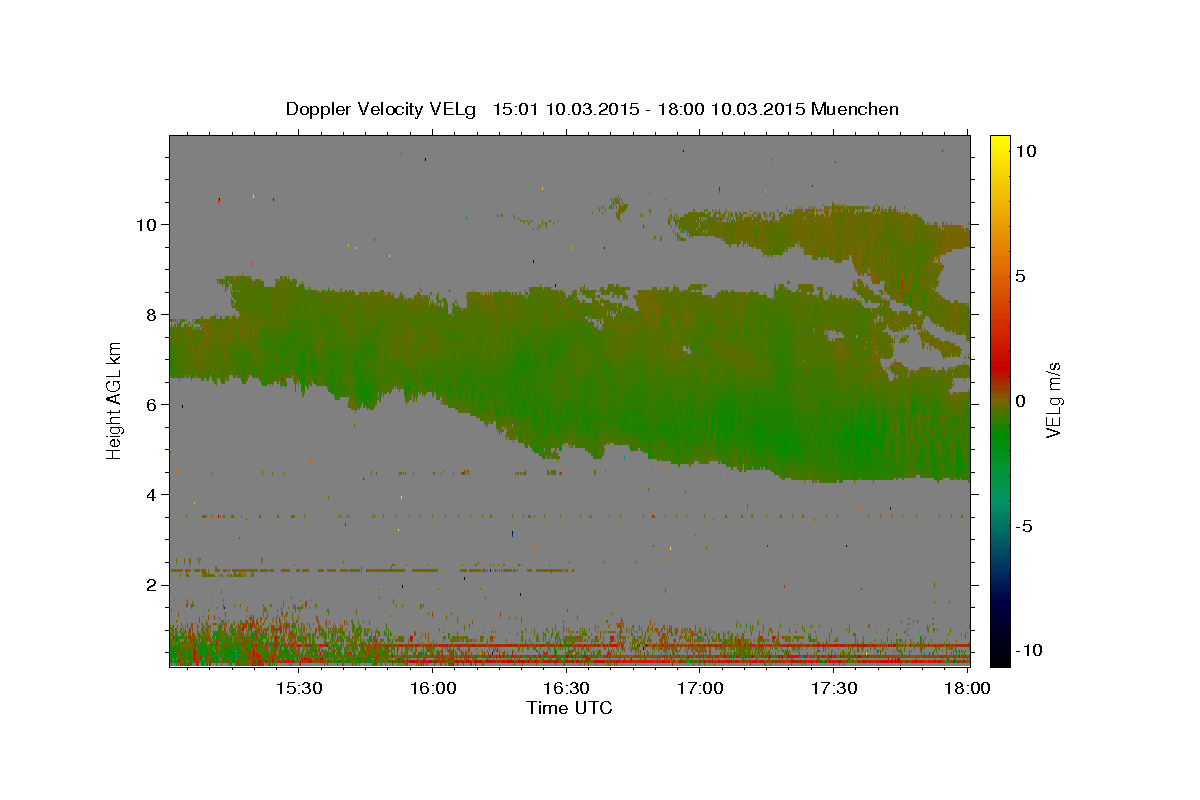Click the height tick label 2

(x=152, y=585)
